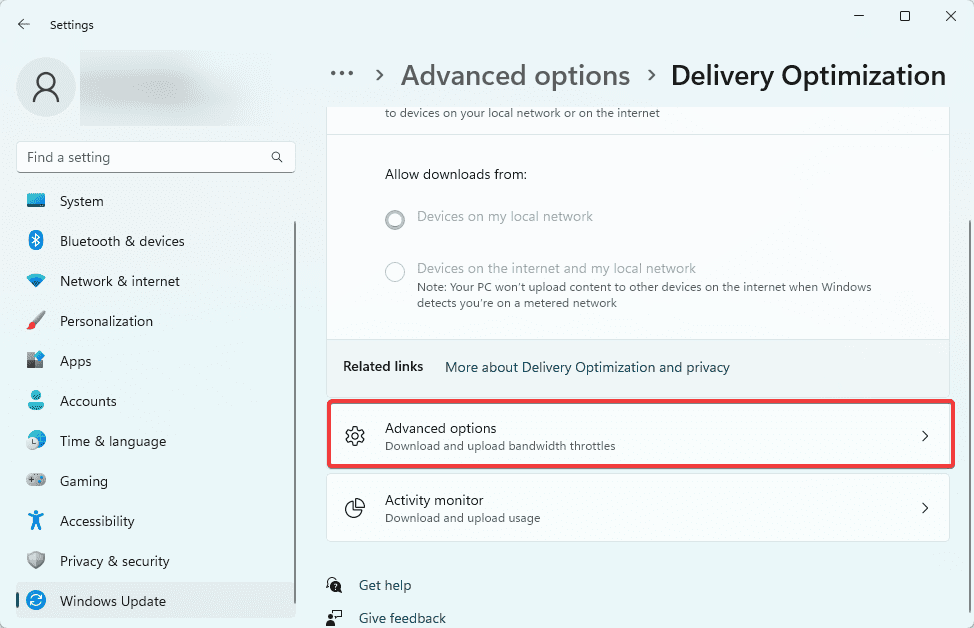Choose Devices on the internet and local network

[x=395, y=271]
